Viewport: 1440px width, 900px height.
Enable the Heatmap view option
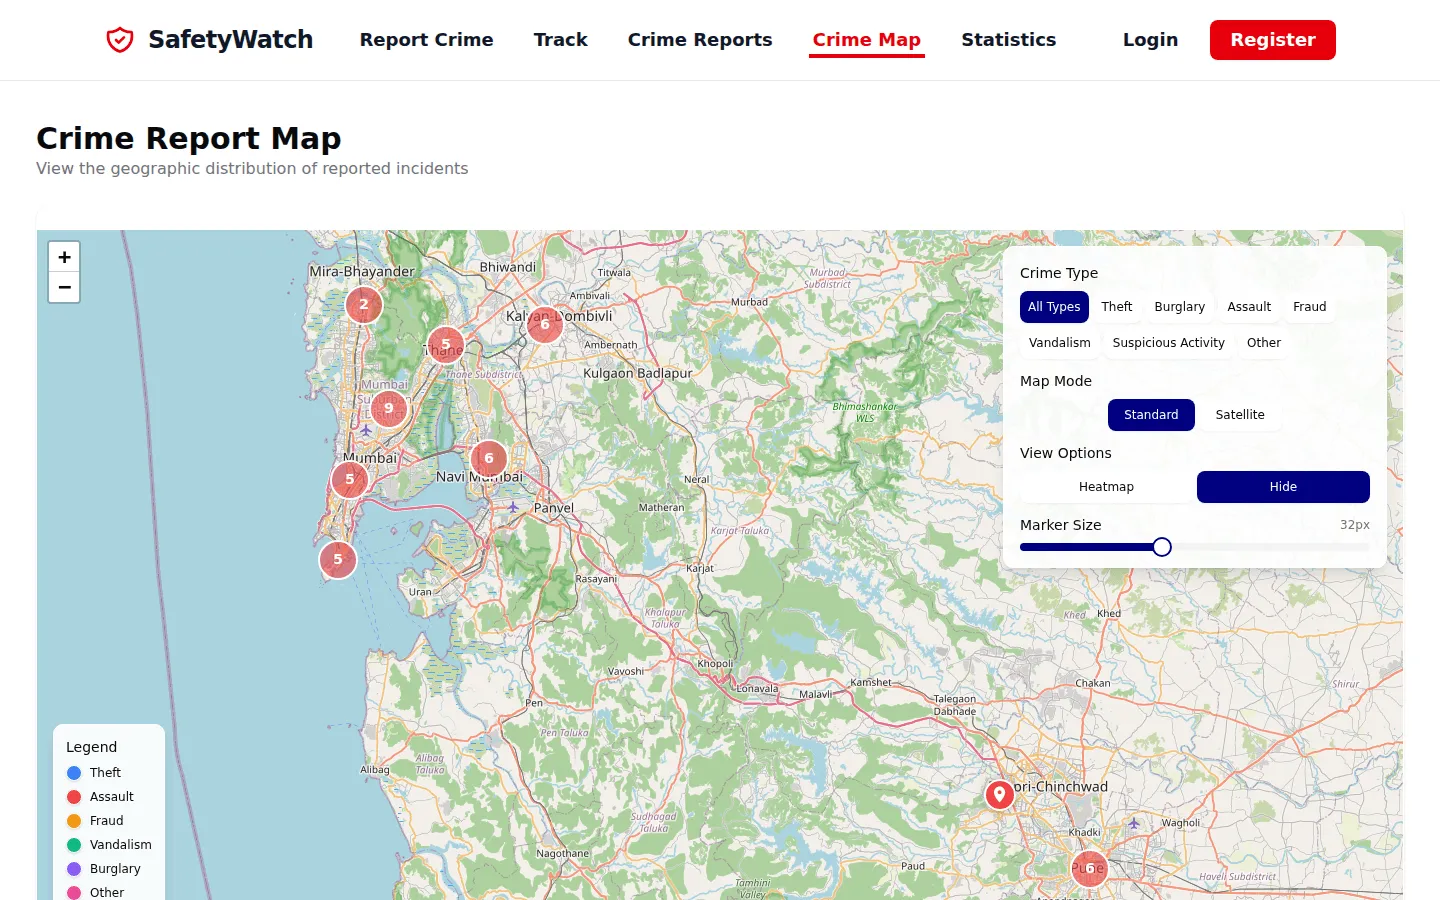(x=1106, y=487)
